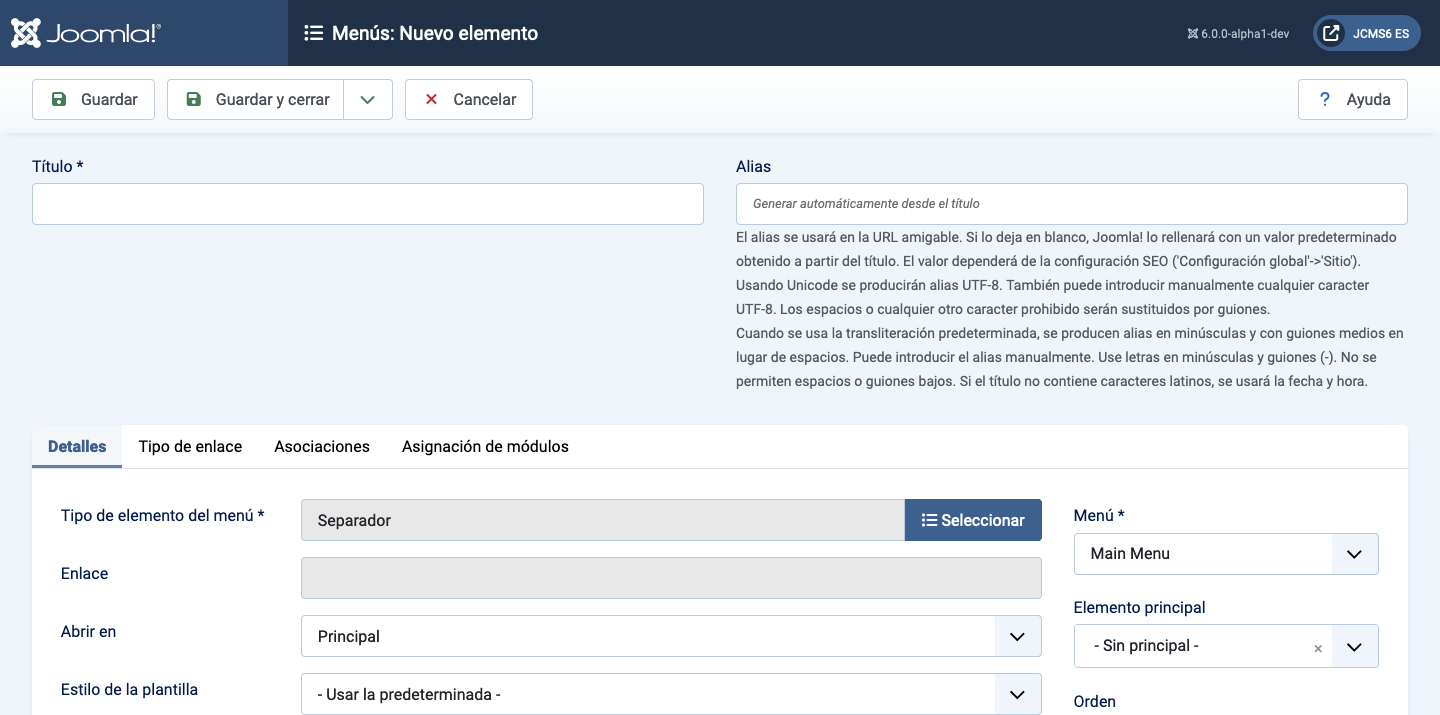Open the Abrir en dropdown
Image resolution: width=1440 pixels, height=715 pixels.
671,636
